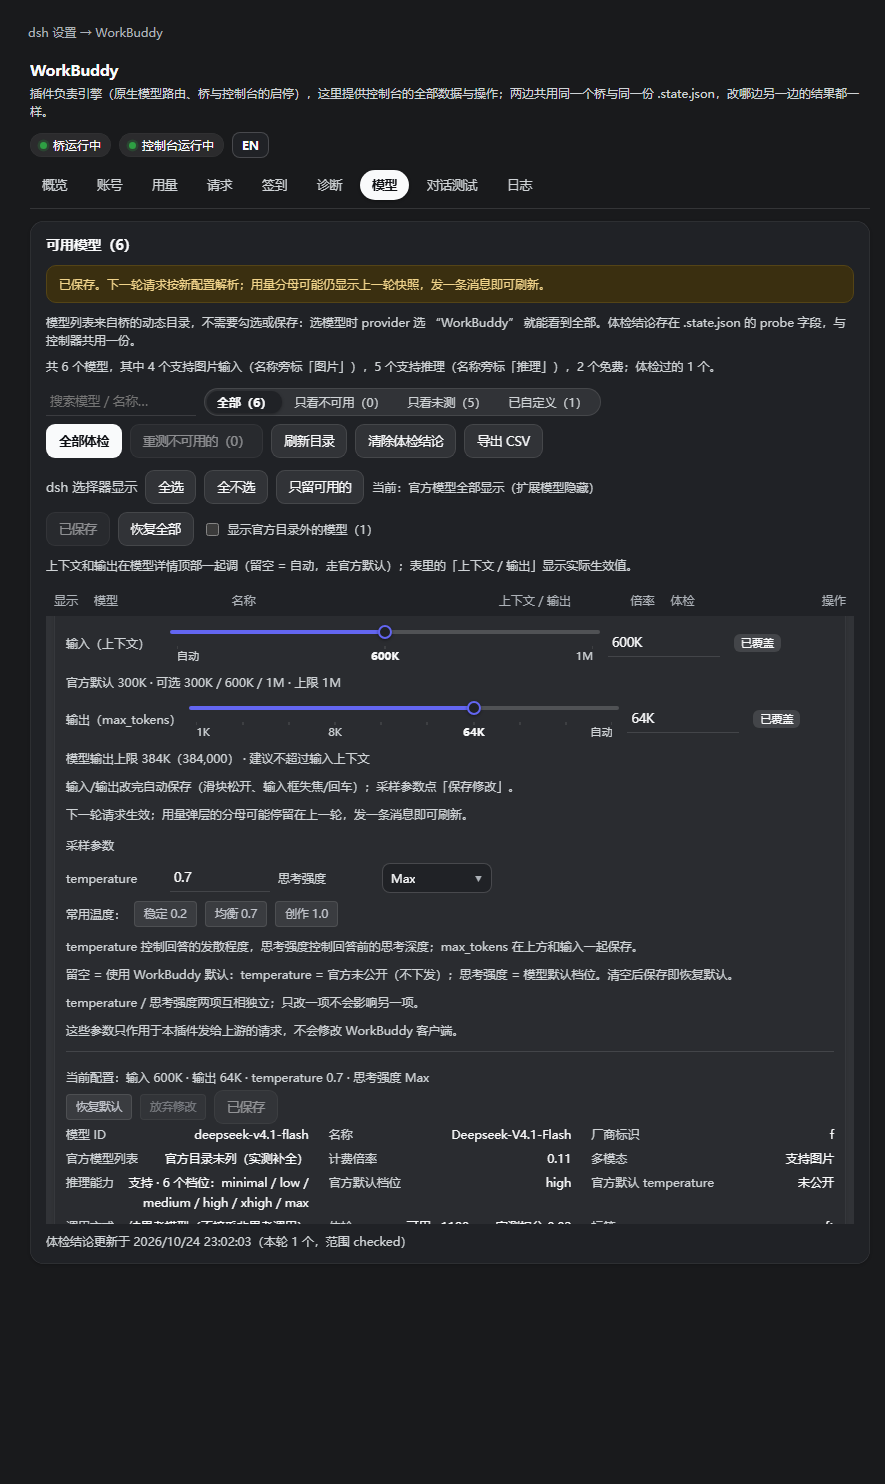Screen dimensions: 885x1484
Task: Filter by 只看未测 (5)
Action: 443,402
